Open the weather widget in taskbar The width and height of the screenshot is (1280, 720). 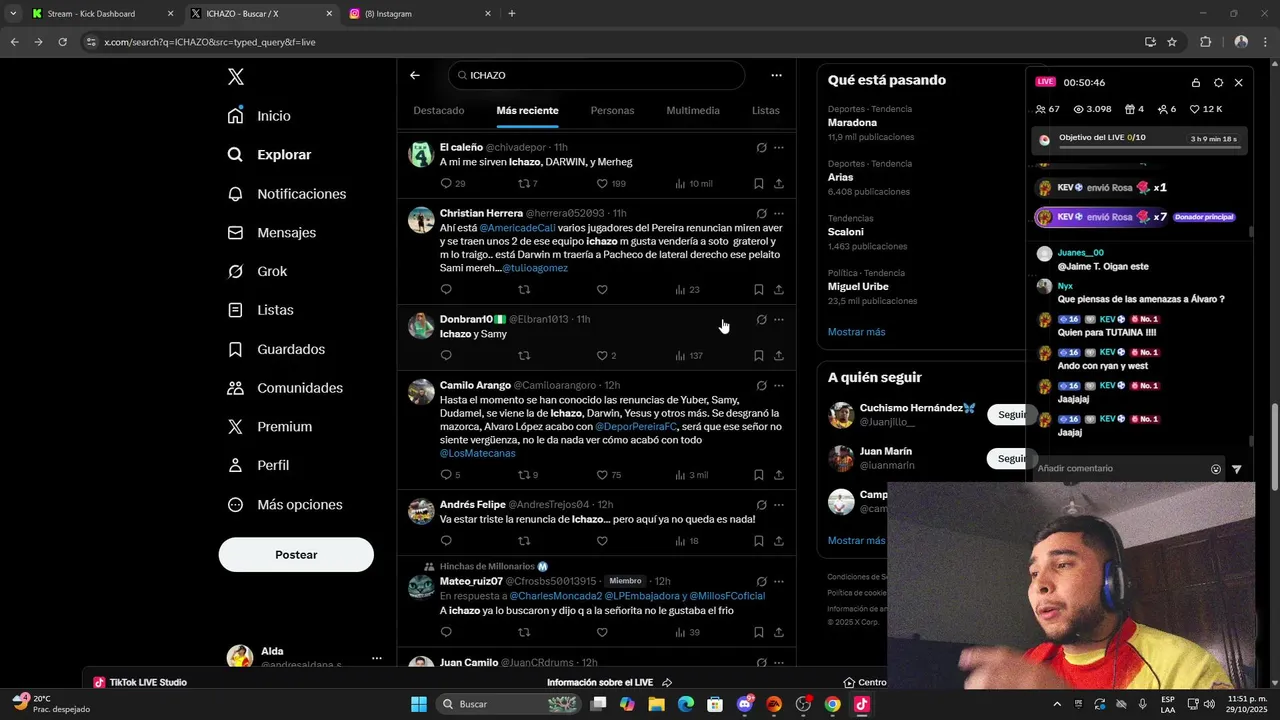tap(50, 704)
